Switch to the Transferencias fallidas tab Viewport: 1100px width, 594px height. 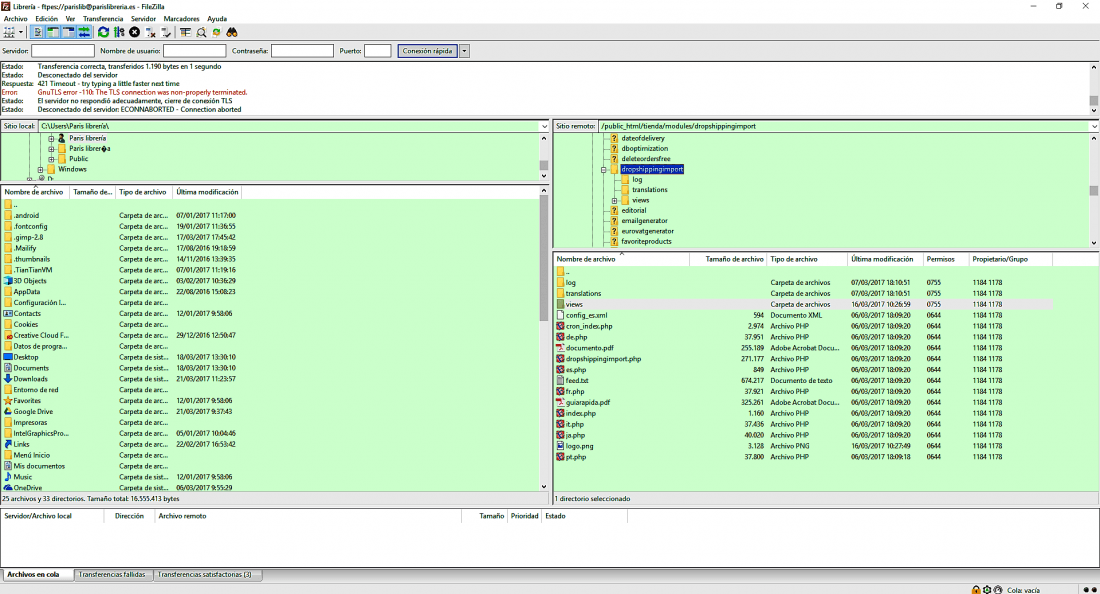click(x=112, y=574)
